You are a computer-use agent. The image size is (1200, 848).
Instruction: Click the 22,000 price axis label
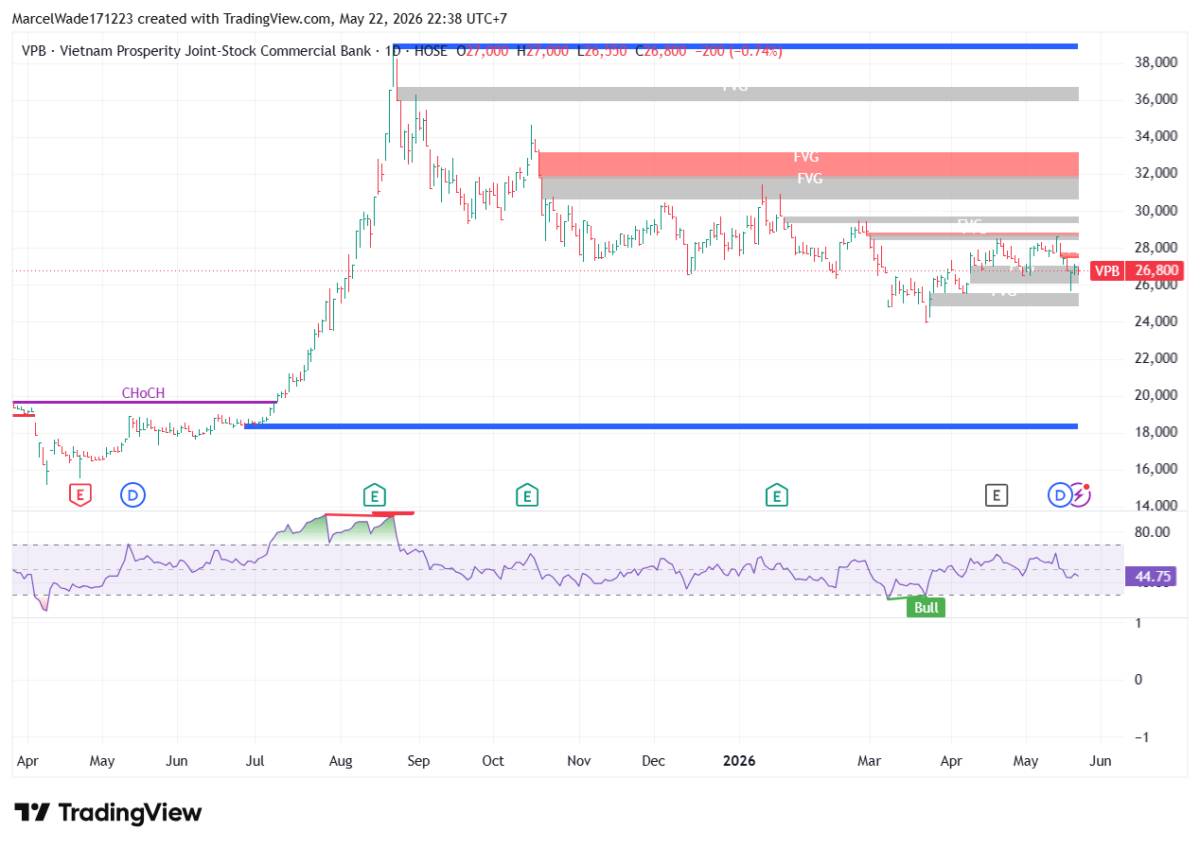1155,358
